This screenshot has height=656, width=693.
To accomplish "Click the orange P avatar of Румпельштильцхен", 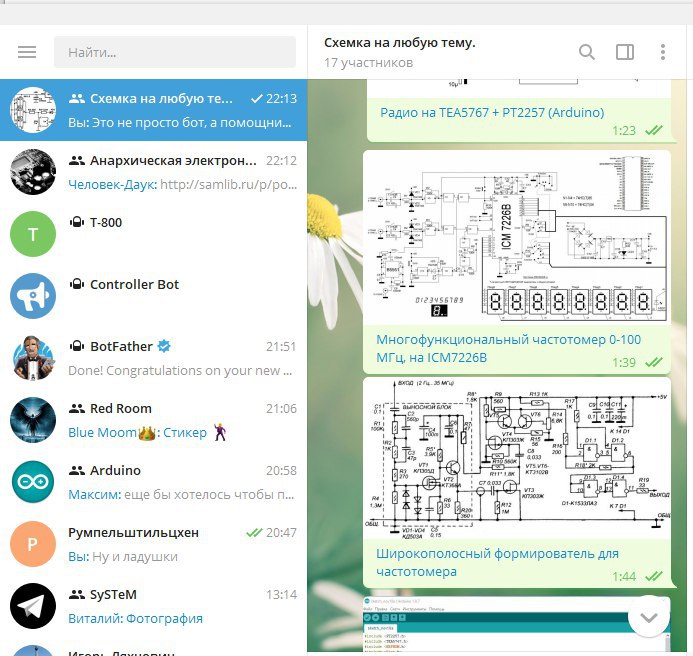I will click(33, 544).
